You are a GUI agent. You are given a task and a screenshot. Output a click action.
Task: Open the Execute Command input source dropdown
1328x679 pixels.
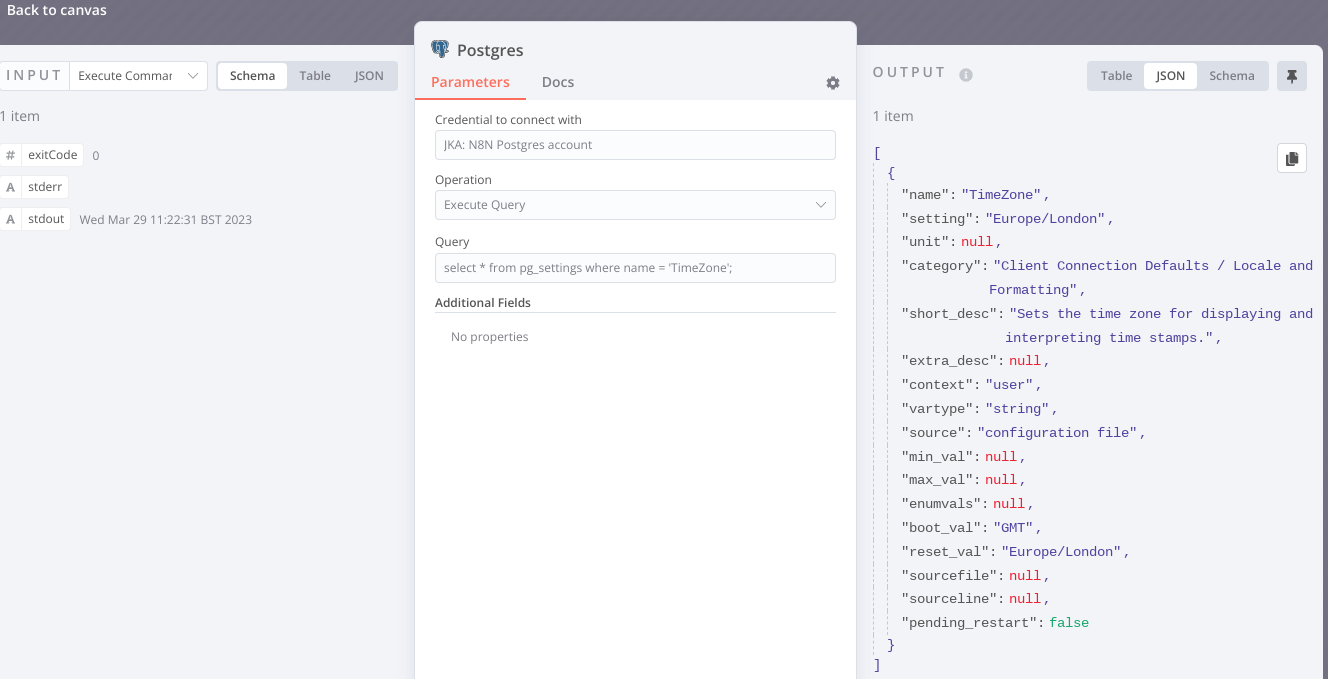[x=138, y=76]
